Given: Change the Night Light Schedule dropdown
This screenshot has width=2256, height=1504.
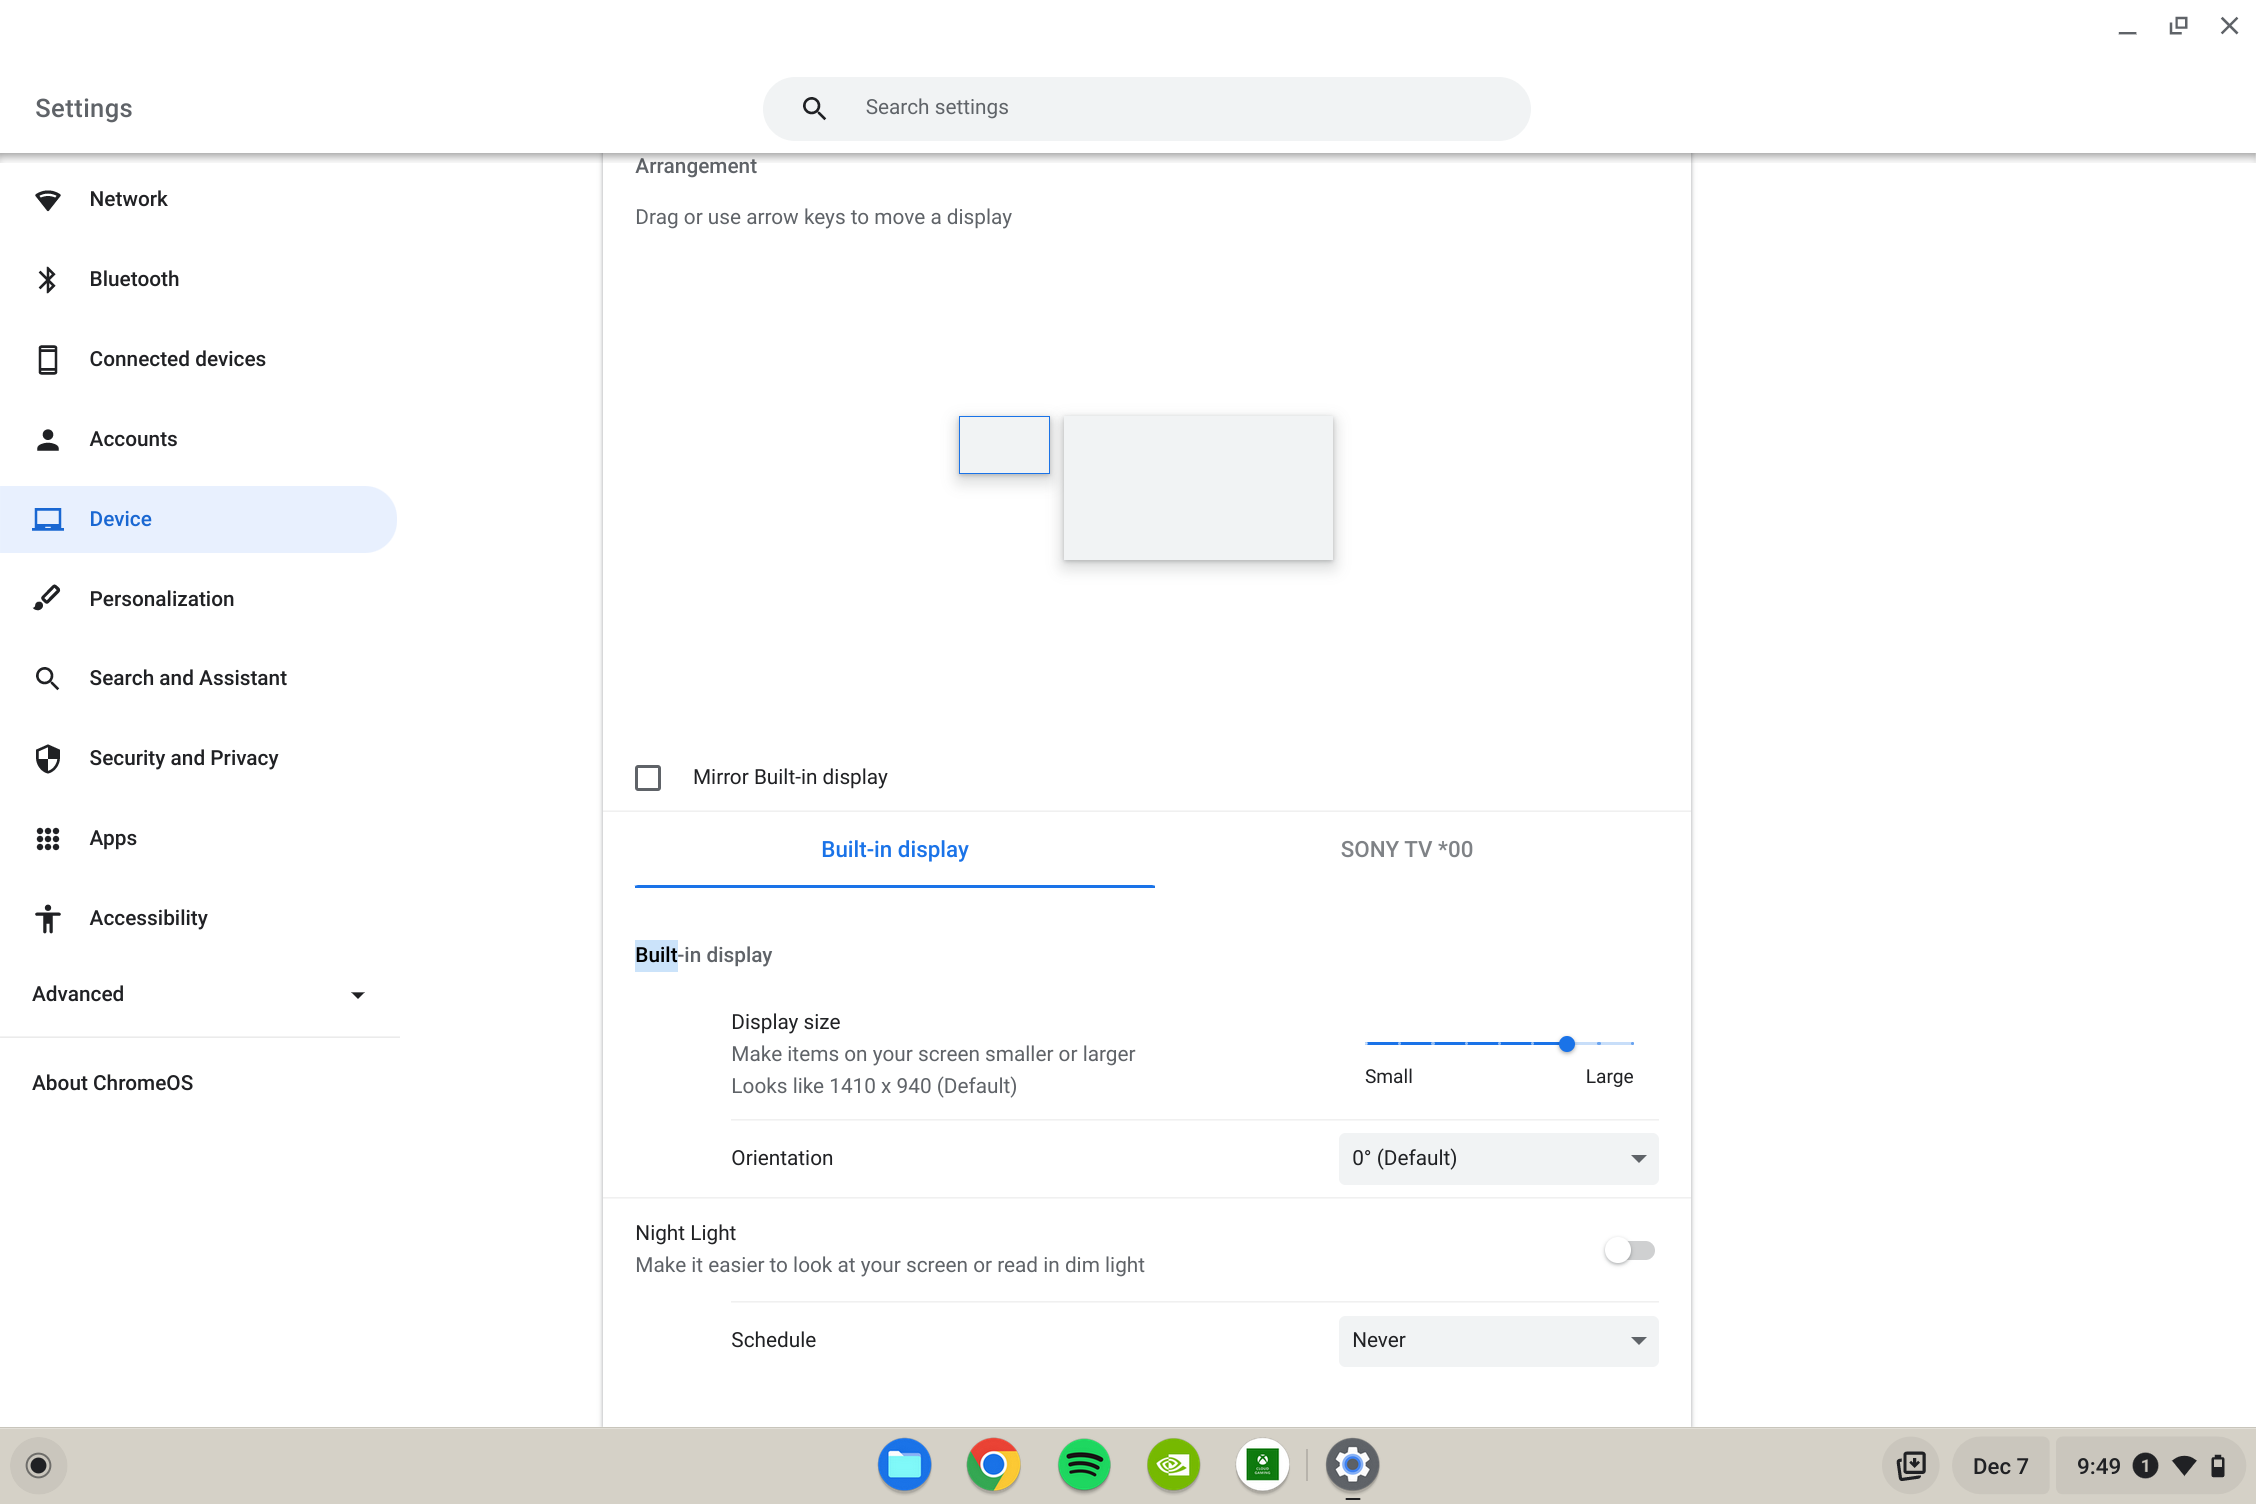Looking at the screenshot, I should pos(1497,1340).
